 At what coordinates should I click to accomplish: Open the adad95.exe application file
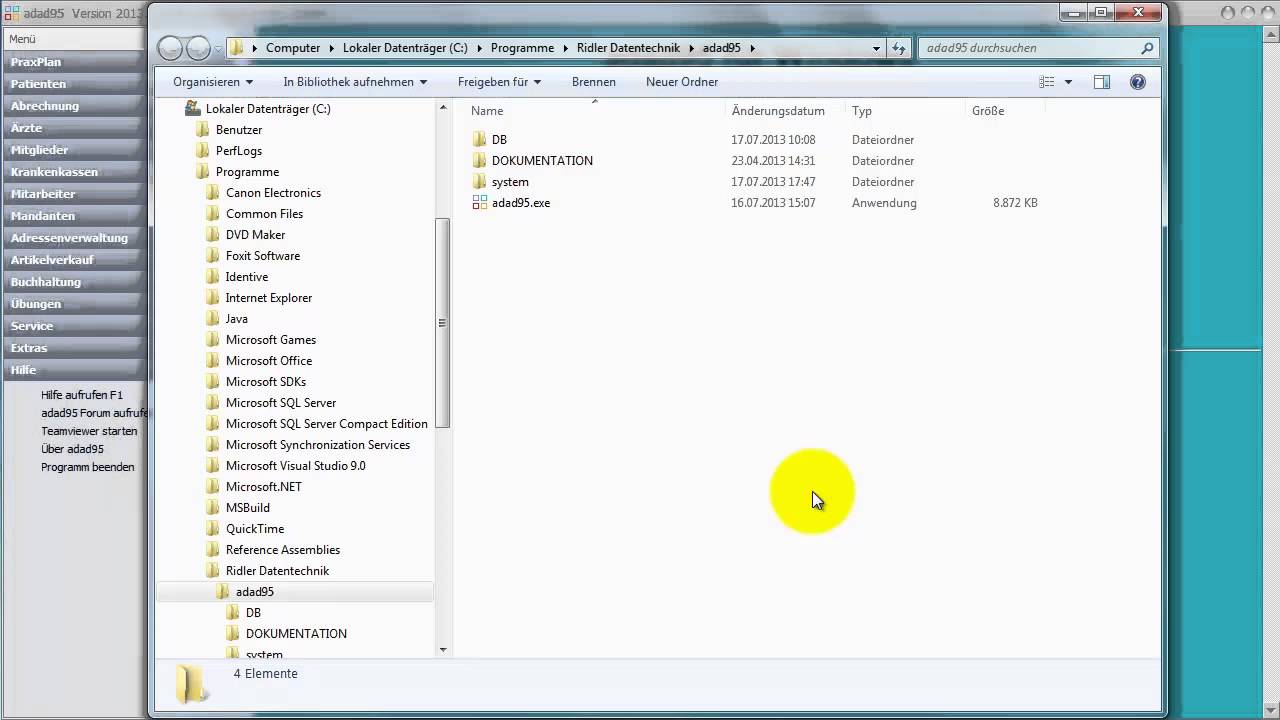[x=520, y=203]
